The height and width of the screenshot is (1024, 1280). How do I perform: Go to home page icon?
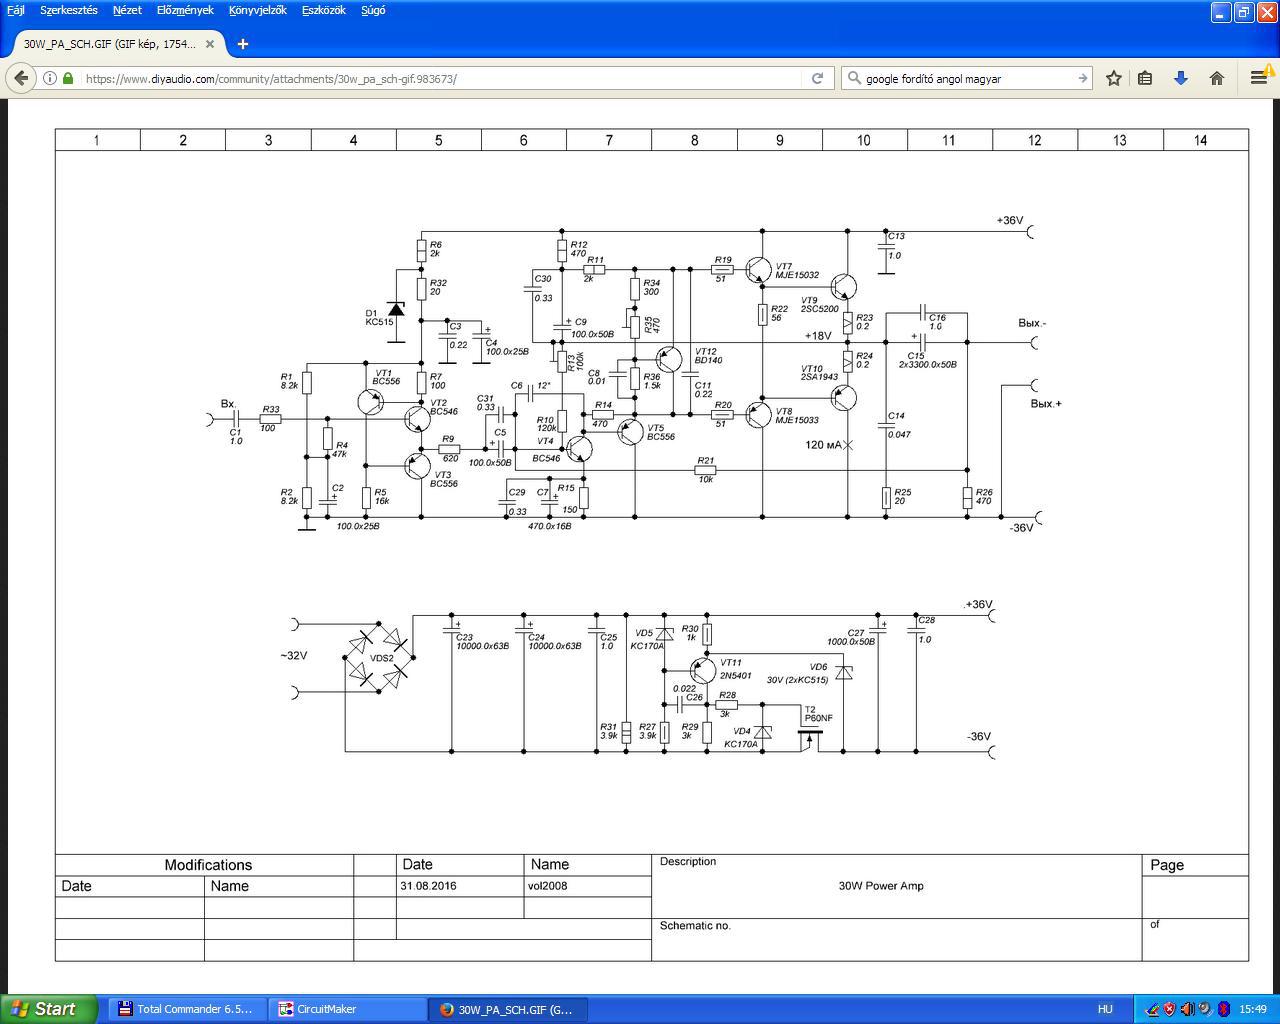point(1217,78)
